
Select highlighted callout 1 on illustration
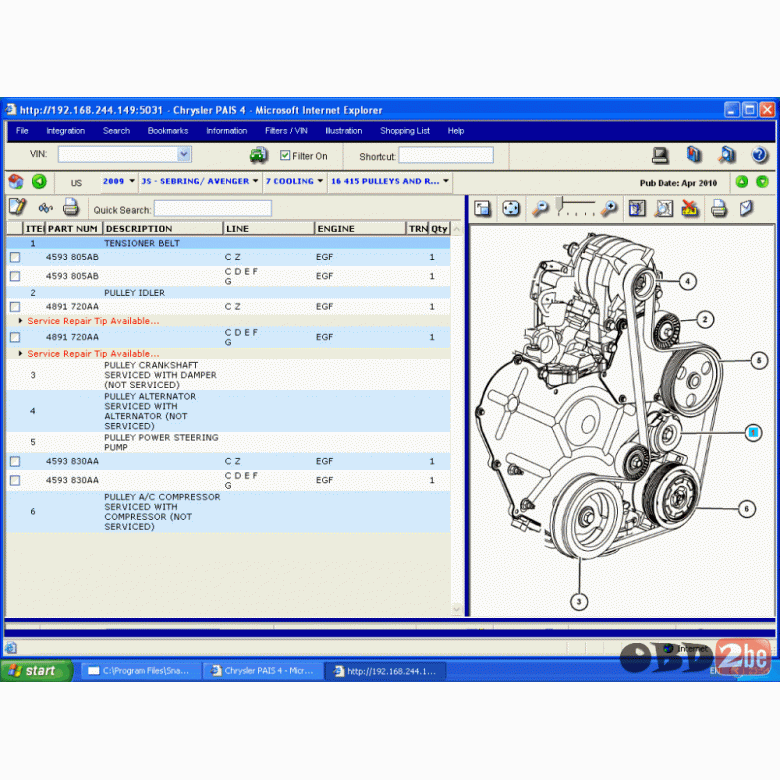coord(753,433)
